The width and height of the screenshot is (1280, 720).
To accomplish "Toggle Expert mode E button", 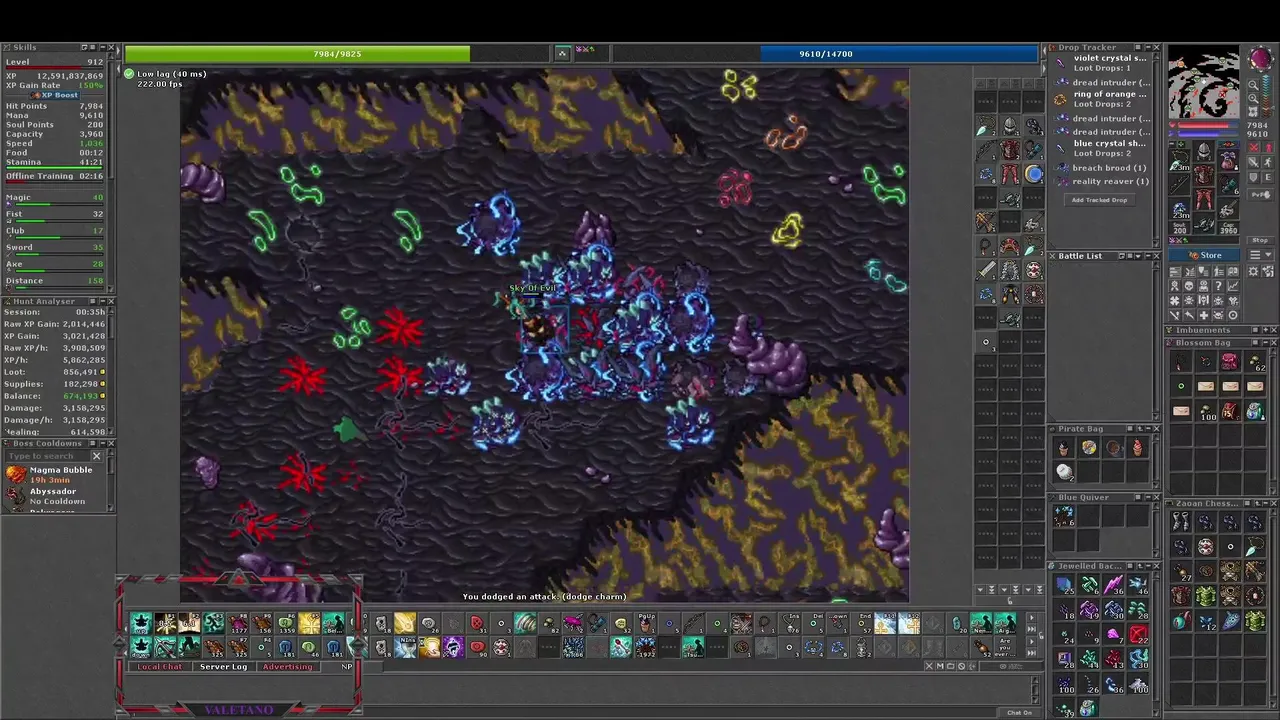I will (1268, 177).
